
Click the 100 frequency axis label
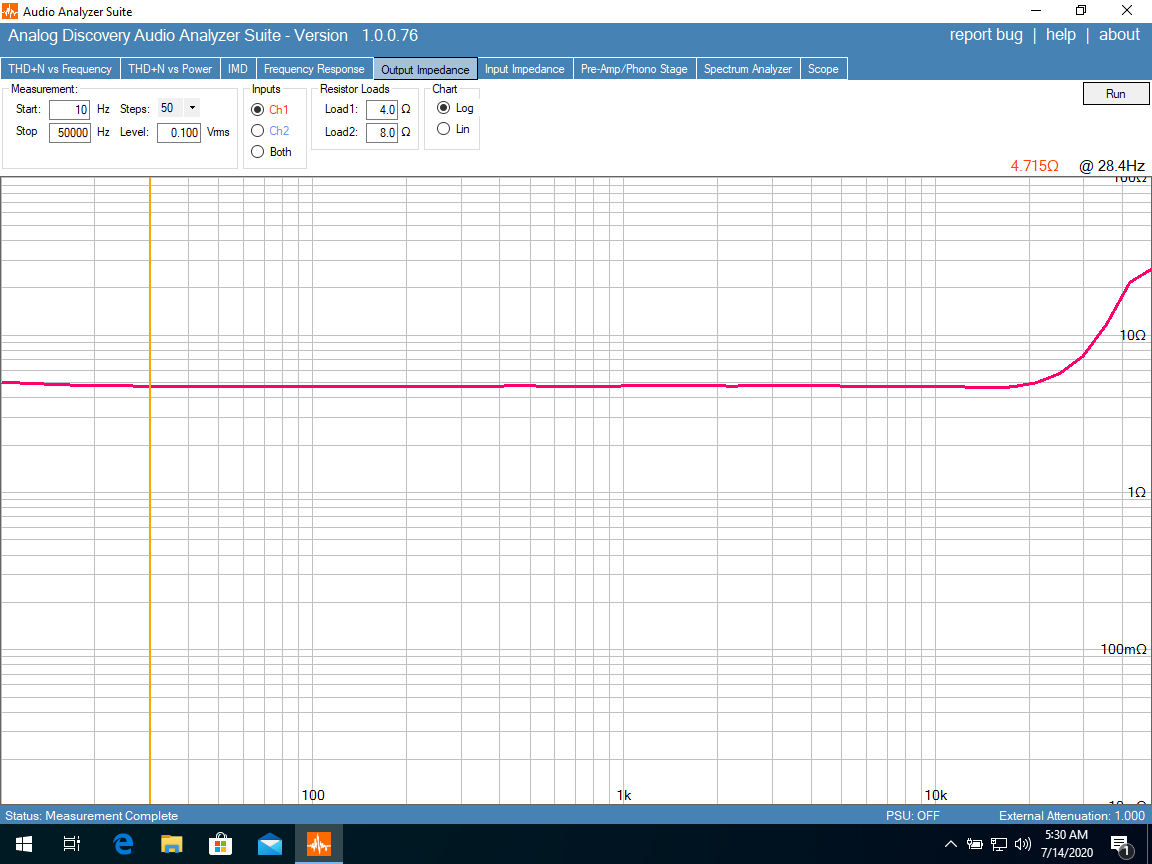click(313, 795)
